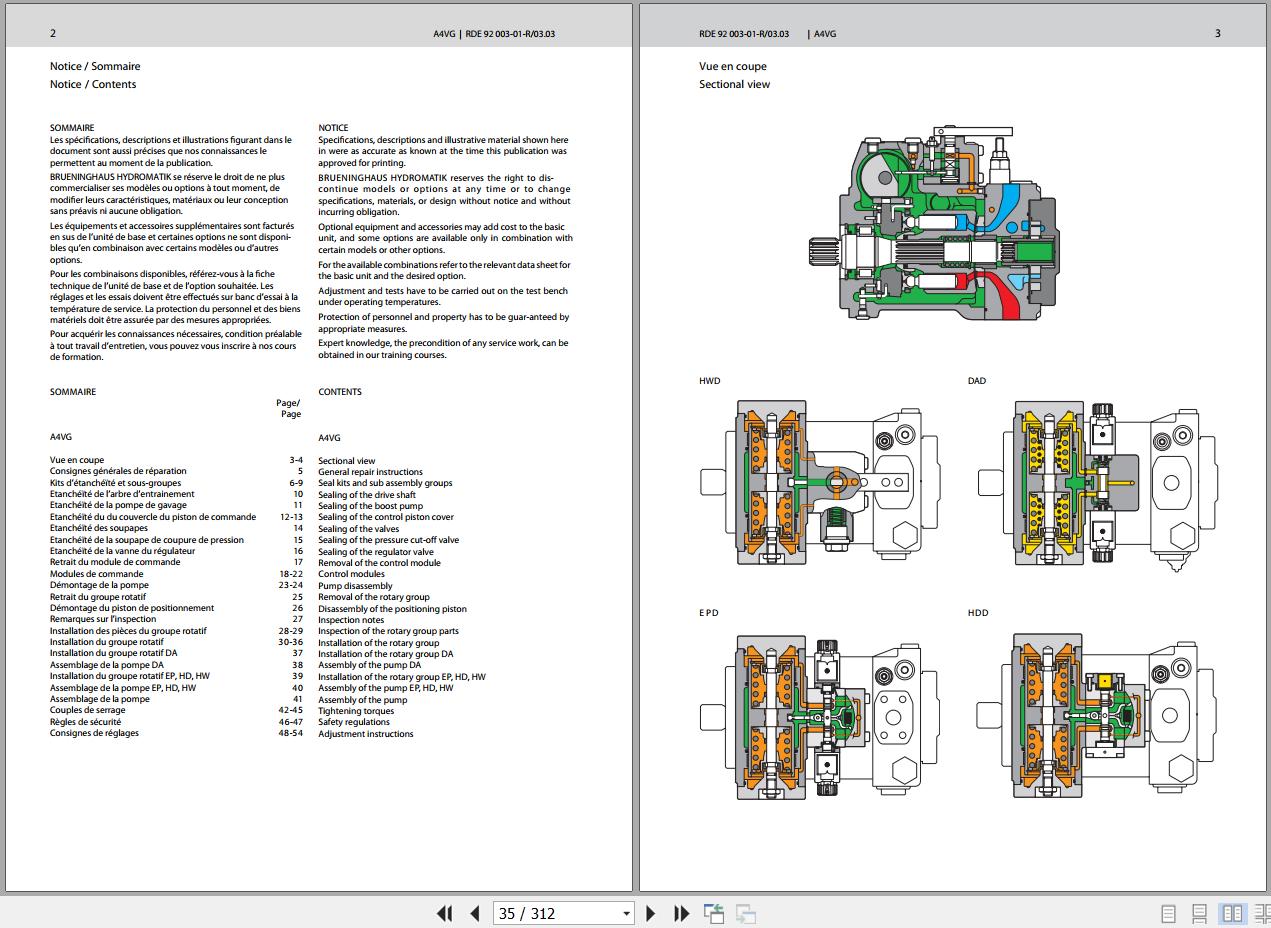Click 'Règles de sécurité' entry
This screenshot has height=928, width=1271.
pos(85,721)
